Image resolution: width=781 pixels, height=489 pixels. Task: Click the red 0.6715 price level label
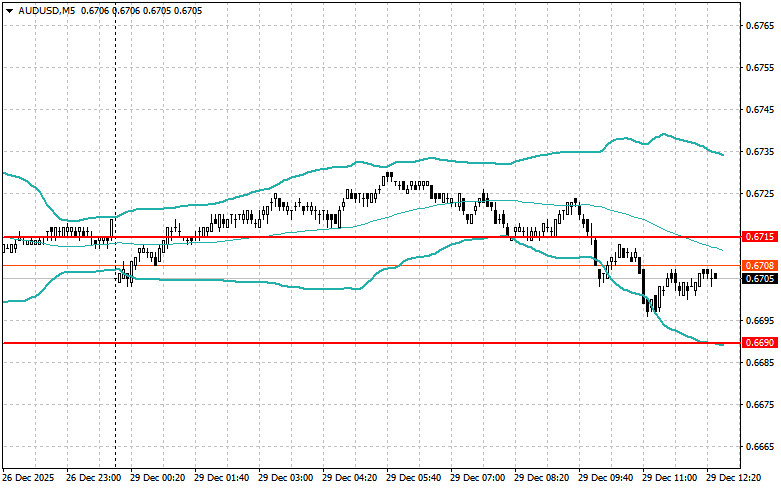760,237
